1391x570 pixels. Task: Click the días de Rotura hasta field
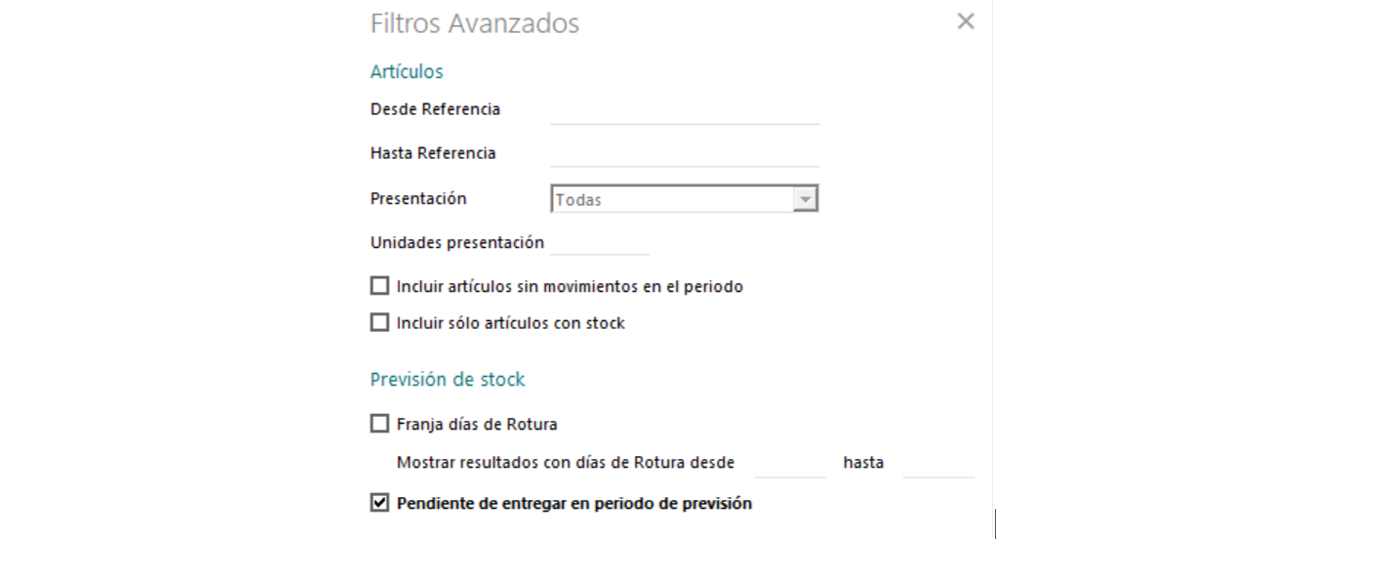(x=937, y=464)
